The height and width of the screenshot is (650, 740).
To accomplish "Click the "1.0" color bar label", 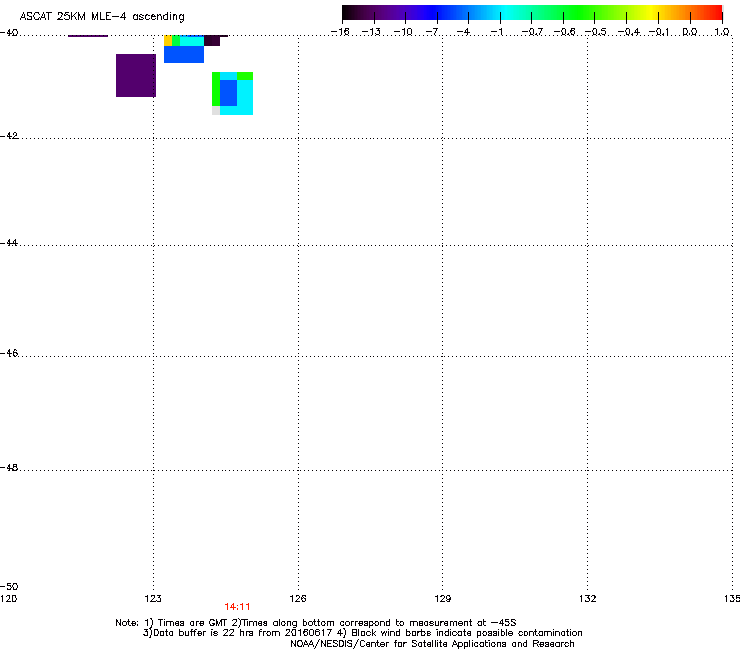I will [722, 32].
